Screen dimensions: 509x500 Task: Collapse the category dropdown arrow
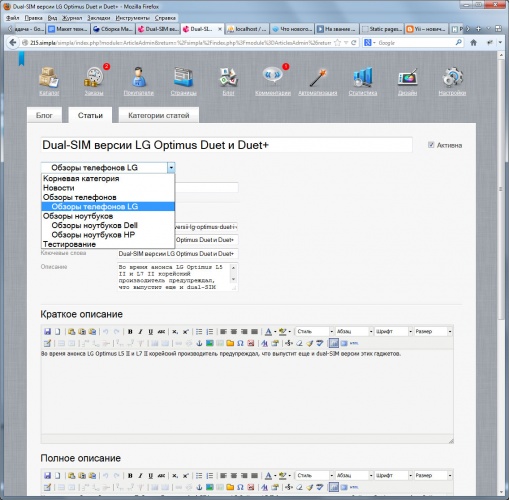[x=171, y=167]
